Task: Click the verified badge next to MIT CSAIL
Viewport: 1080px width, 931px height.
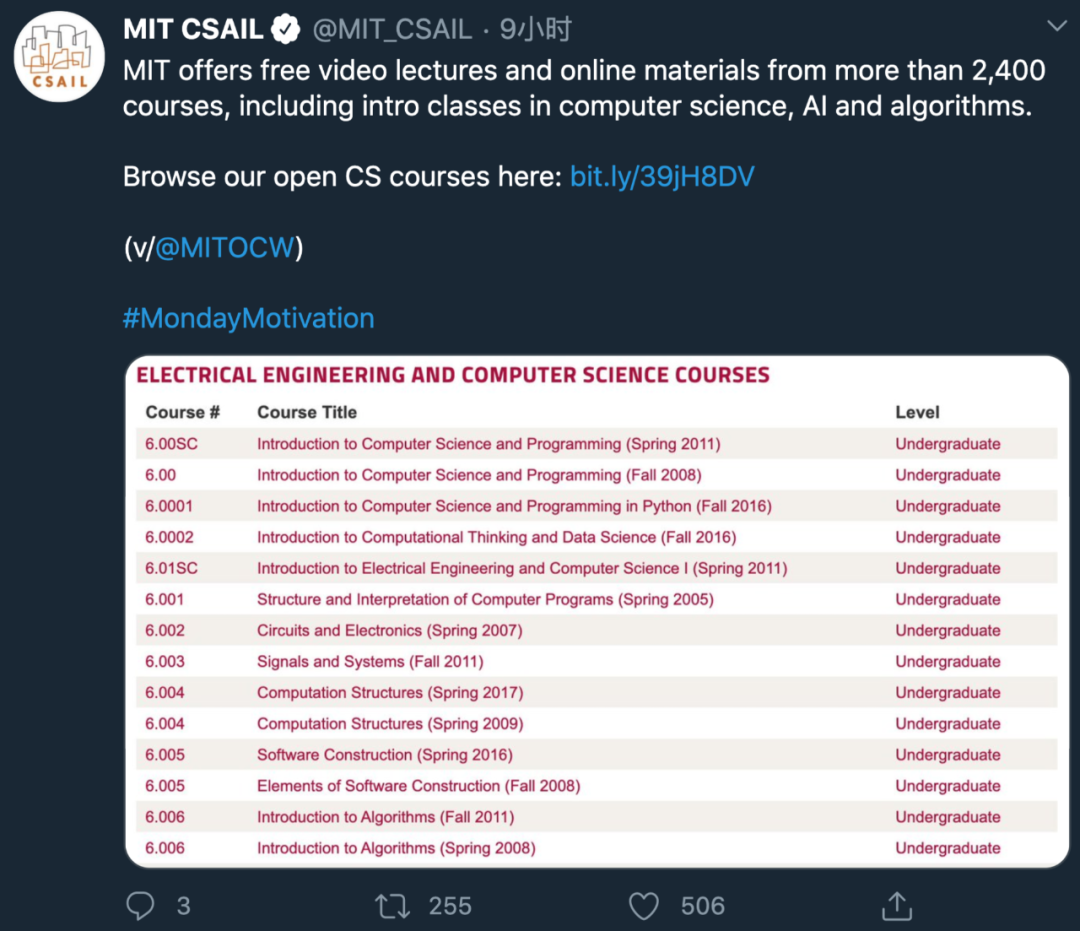Action: point(285,29)
